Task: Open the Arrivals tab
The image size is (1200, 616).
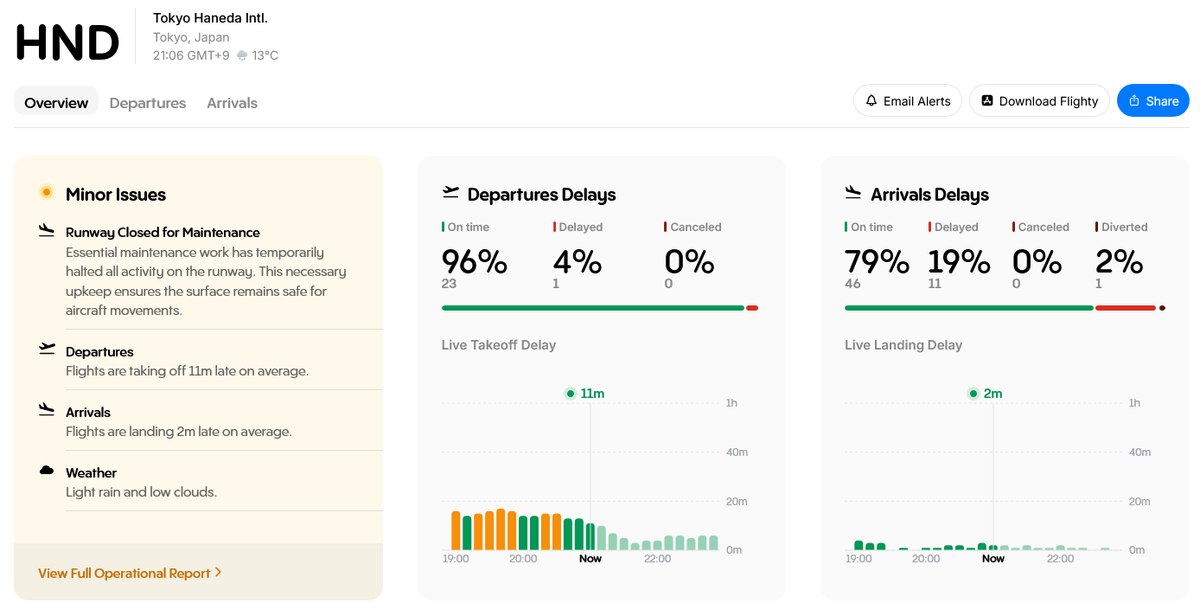Action: click(232, 103)
